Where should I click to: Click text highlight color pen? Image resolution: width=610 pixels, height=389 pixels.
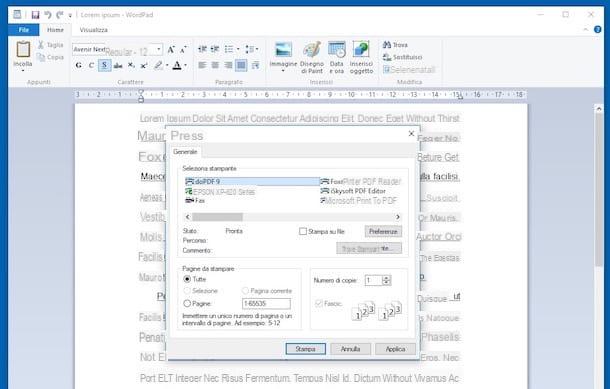point(158,65)
